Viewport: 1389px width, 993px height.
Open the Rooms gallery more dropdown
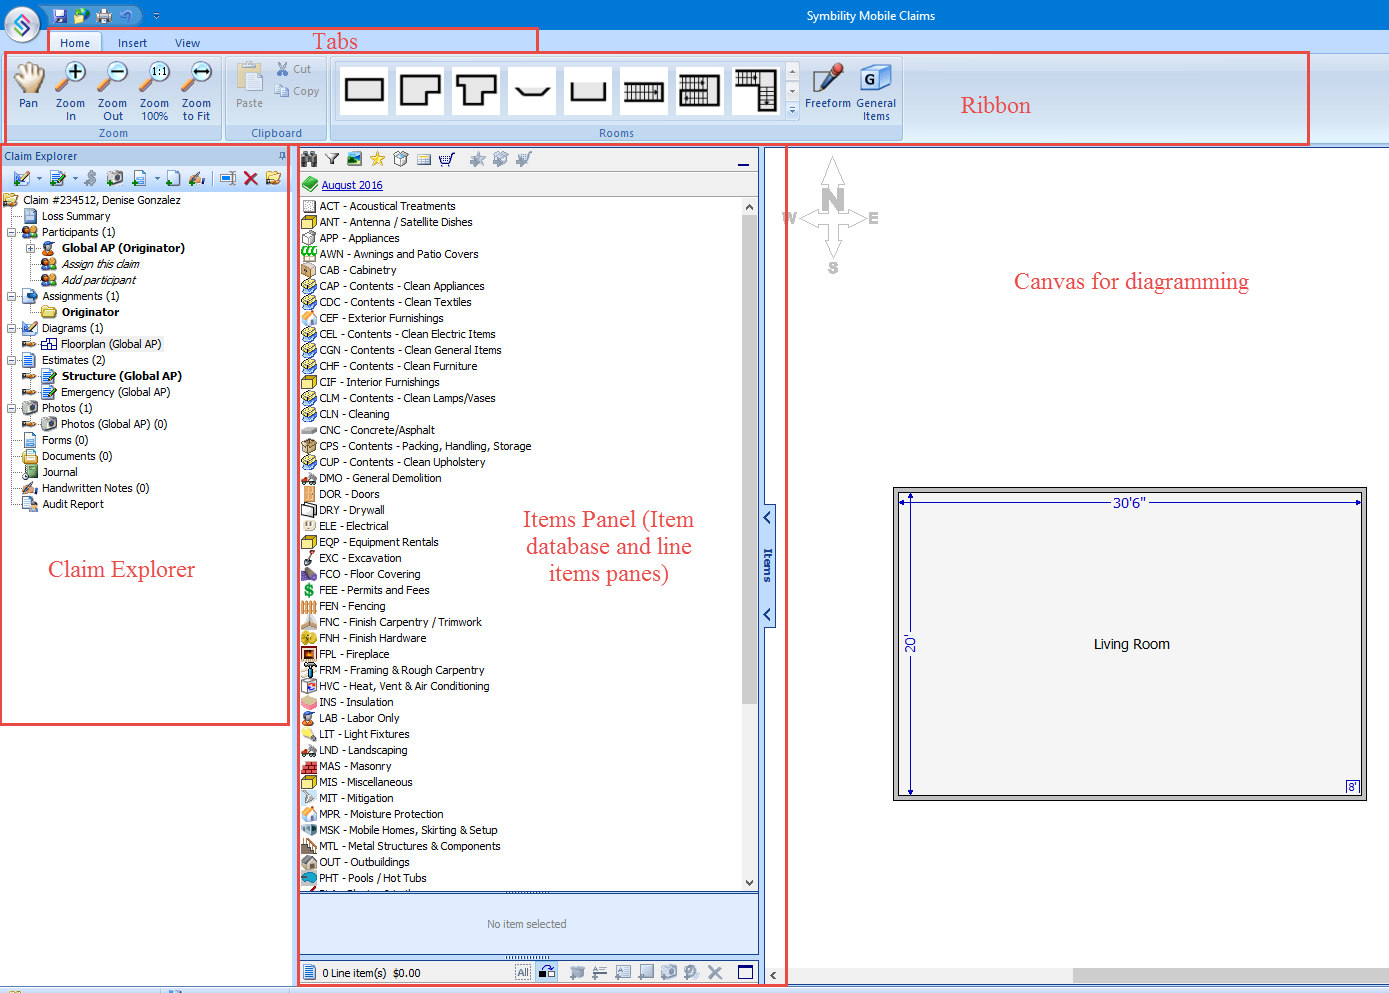[793, 111]
